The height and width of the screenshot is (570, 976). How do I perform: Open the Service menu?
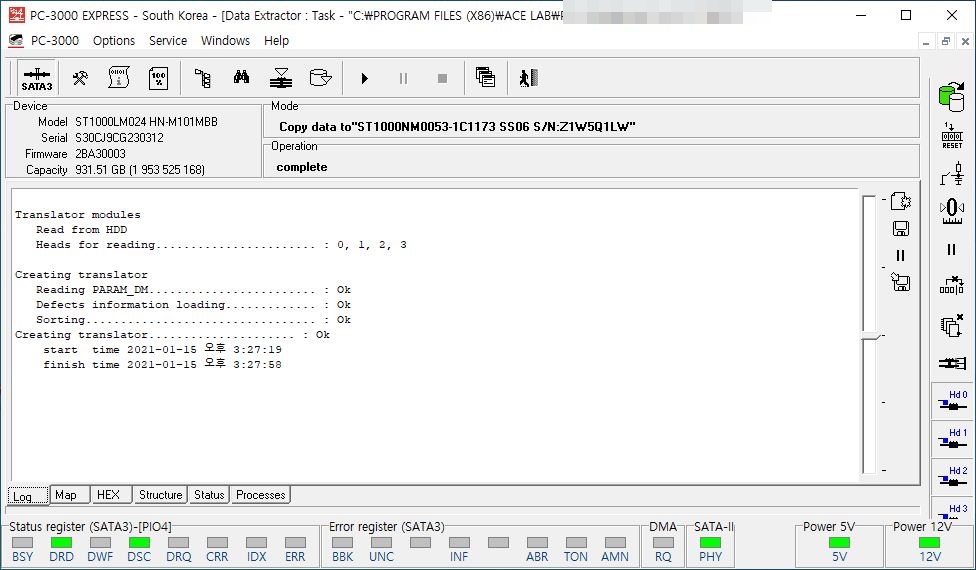click(x=168, y=40)
